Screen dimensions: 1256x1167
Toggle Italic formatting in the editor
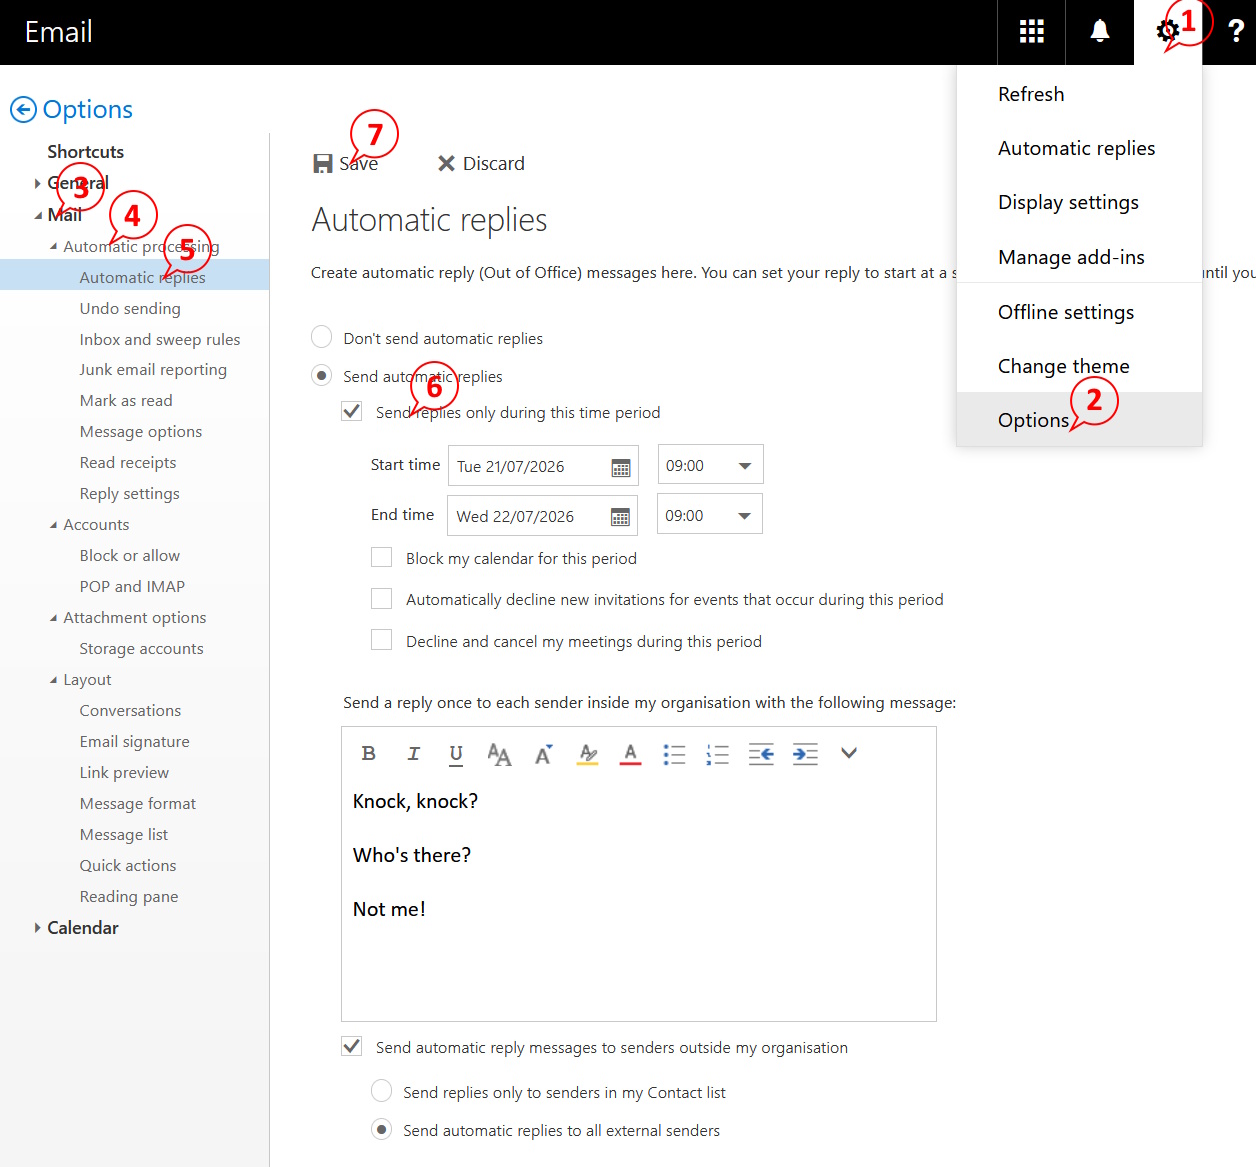coord(413,753)
